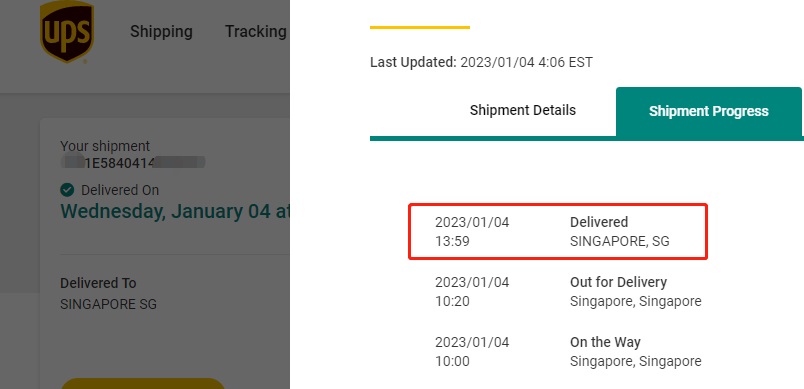Click the UPS shield logo
804x389 pixels.
click(x=67, y=32)
